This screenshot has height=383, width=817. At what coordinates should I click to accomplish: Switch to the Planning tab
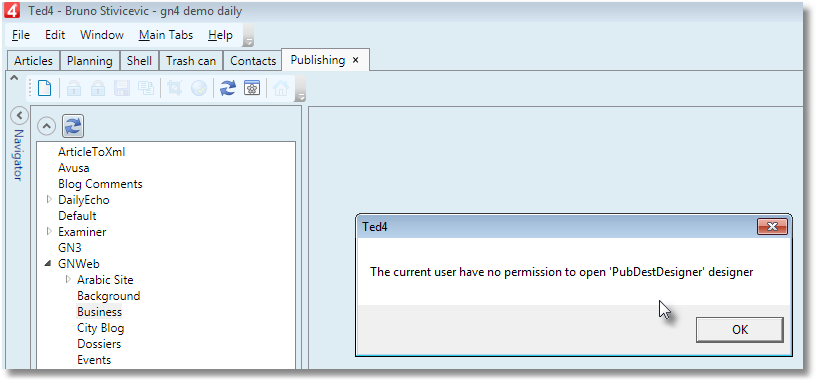90,60
